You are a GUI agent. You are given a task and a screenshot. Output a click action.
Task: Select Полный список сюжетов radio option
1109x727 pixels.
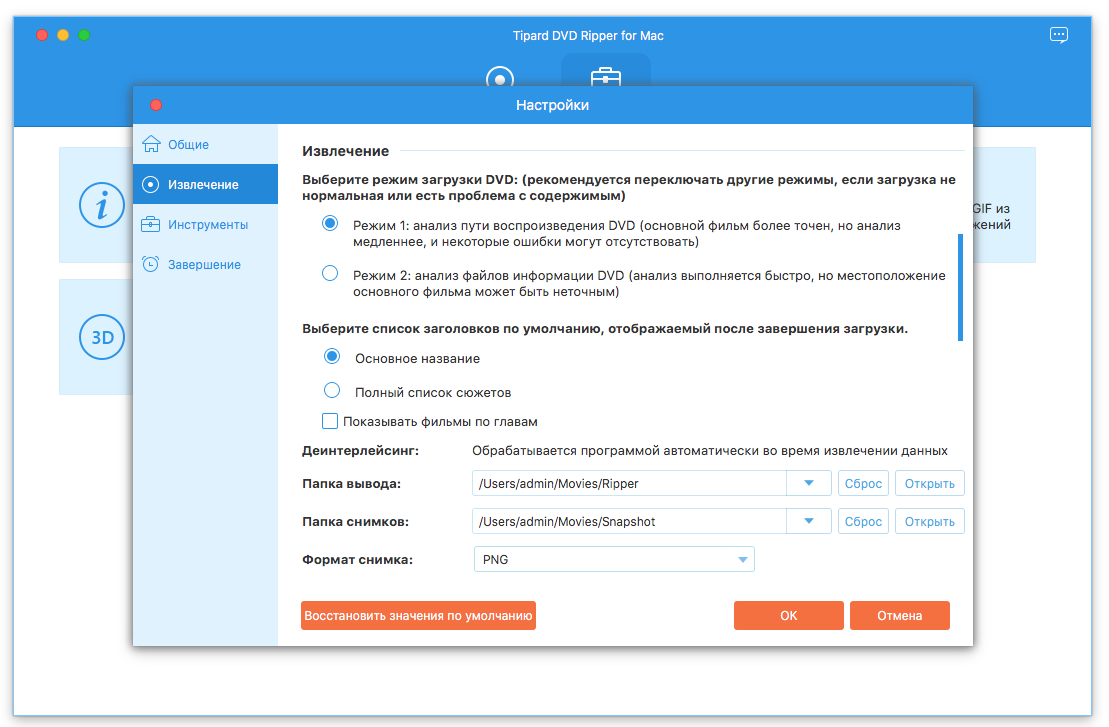(x=332, y=391)
